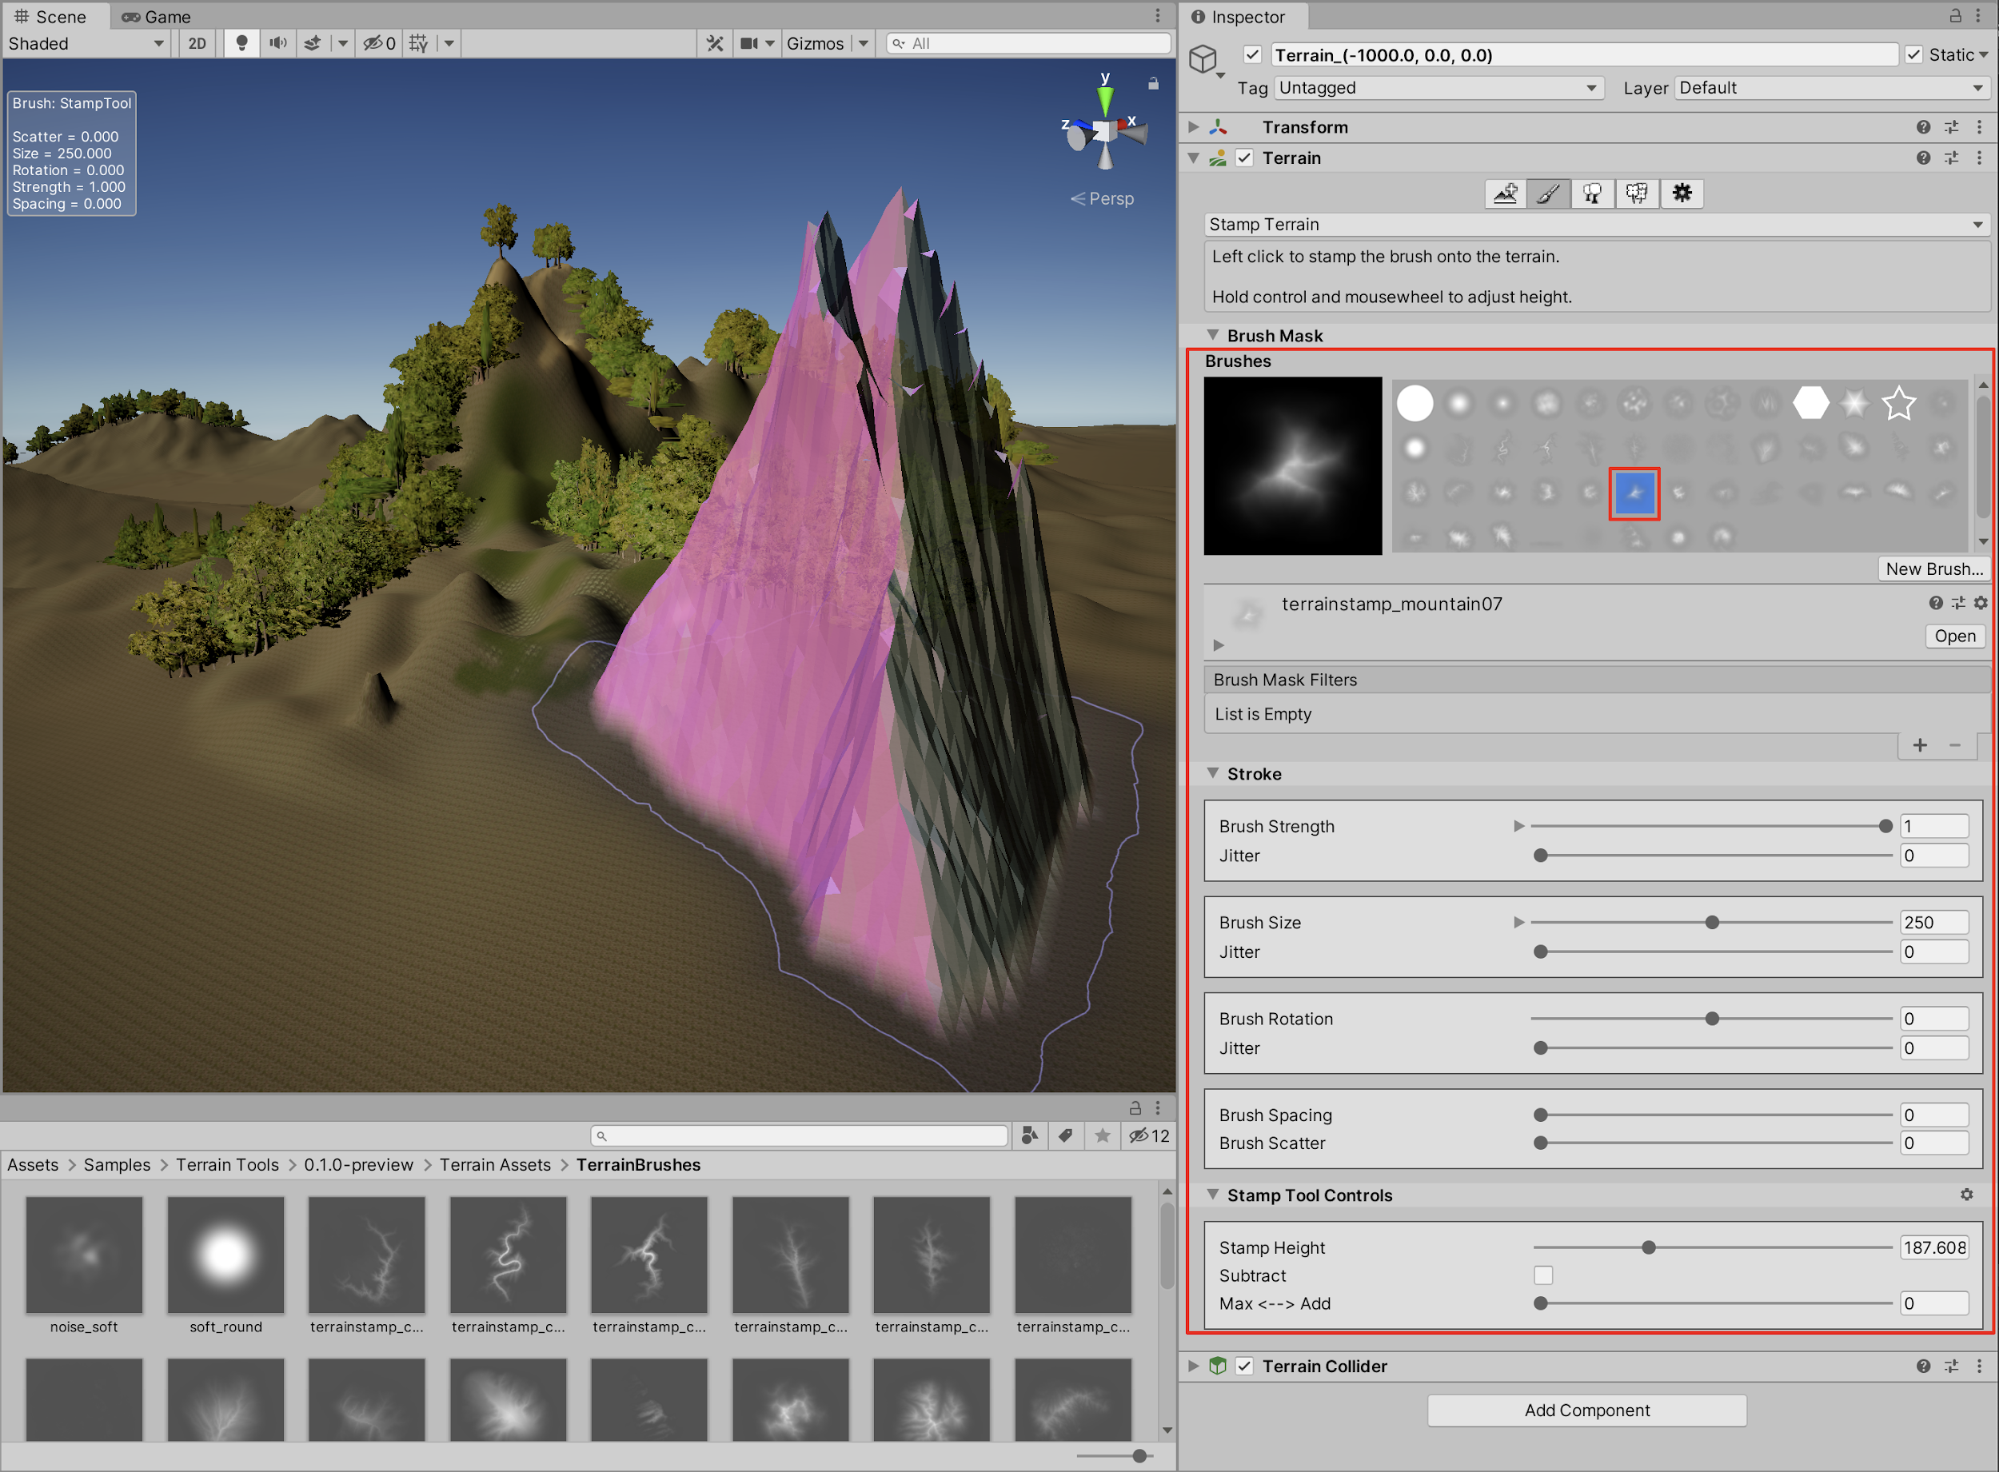The height and width of the screenshot is (1473, 1999).
Task: Click the Add Component button
Action: click(1587, 1410)
